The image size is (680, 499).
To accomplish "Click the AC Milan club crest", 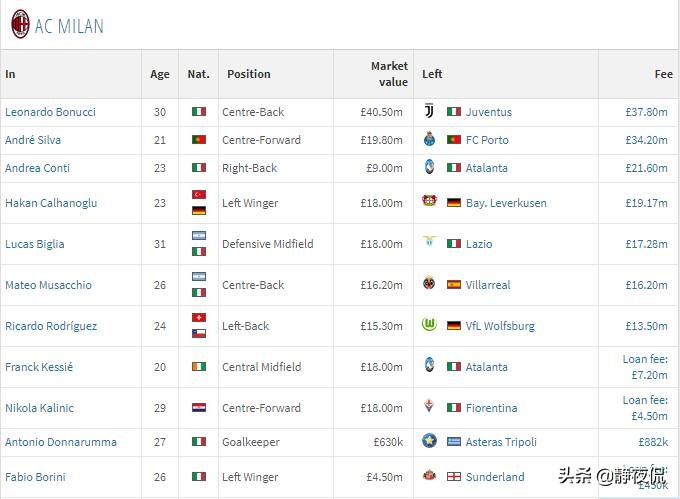I will (x=20, y=25).
